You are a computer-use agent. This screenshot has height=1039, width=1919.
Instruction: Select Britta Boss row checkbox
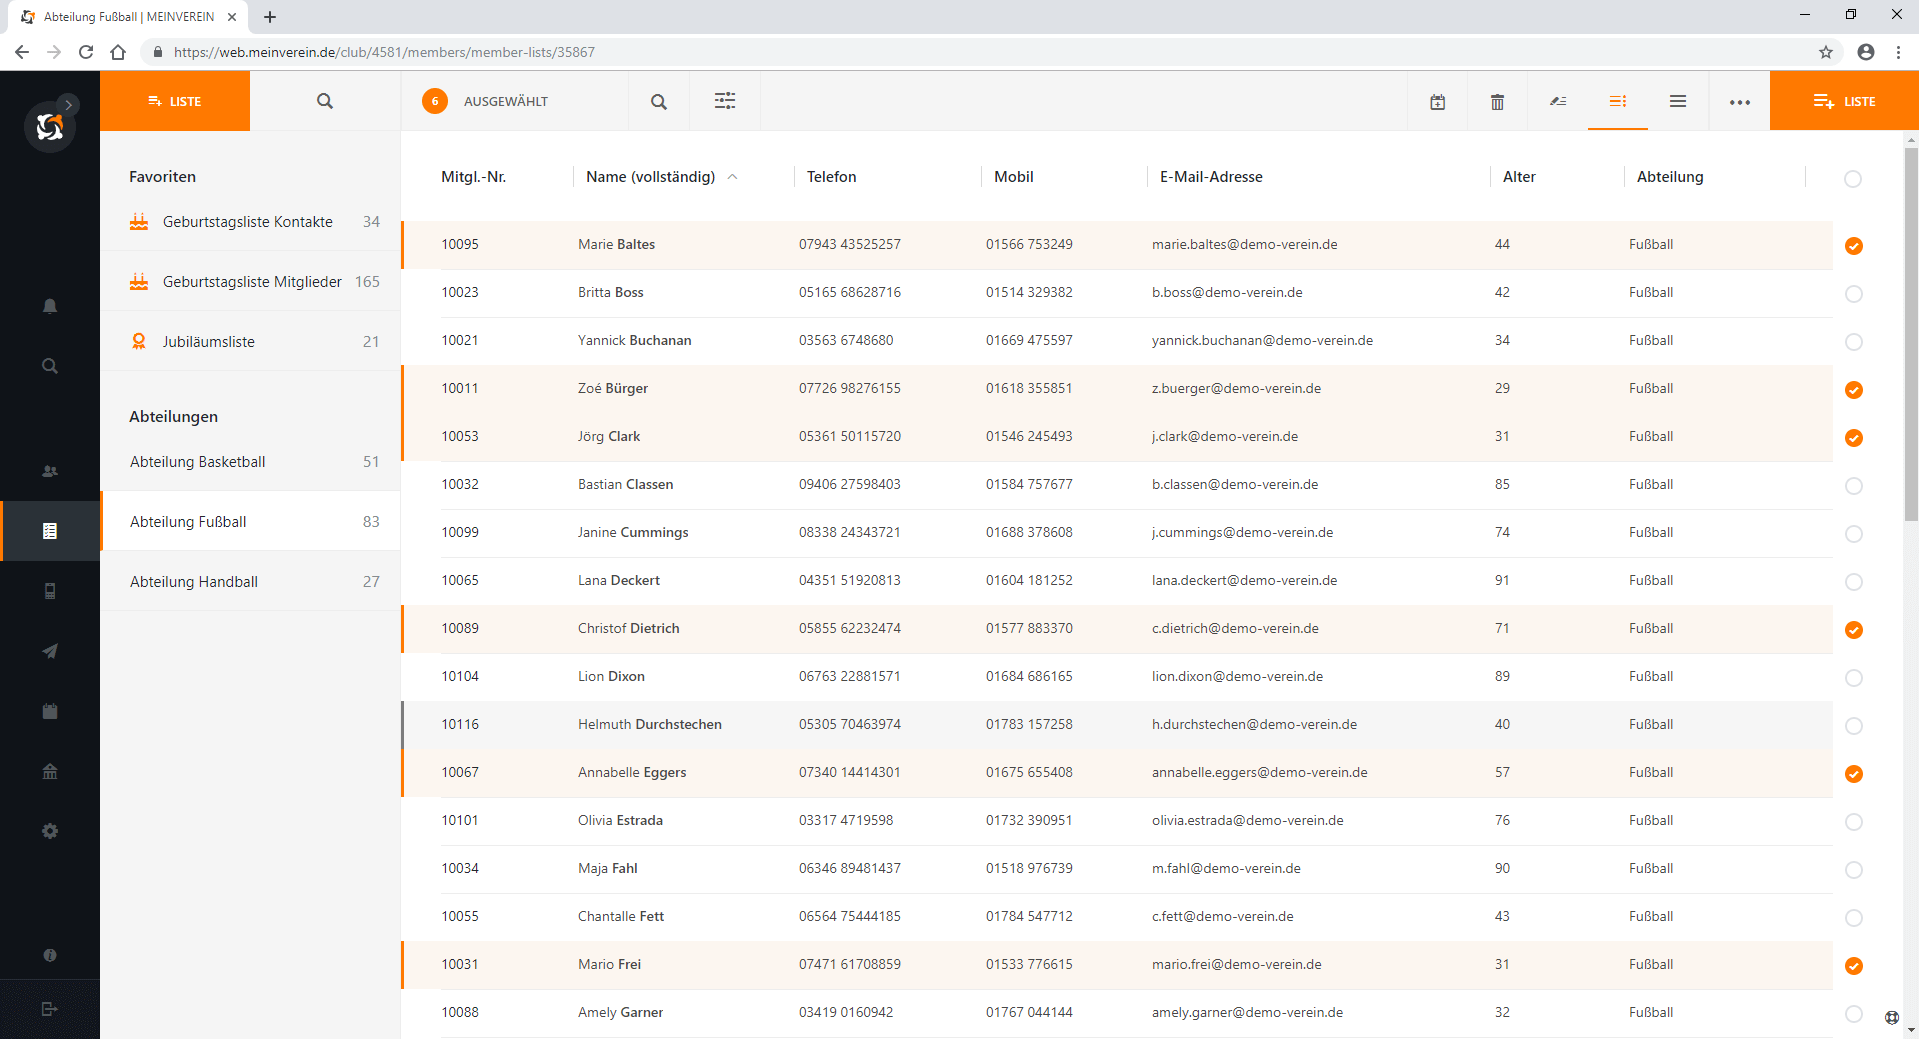click(x=1853, y=294)
